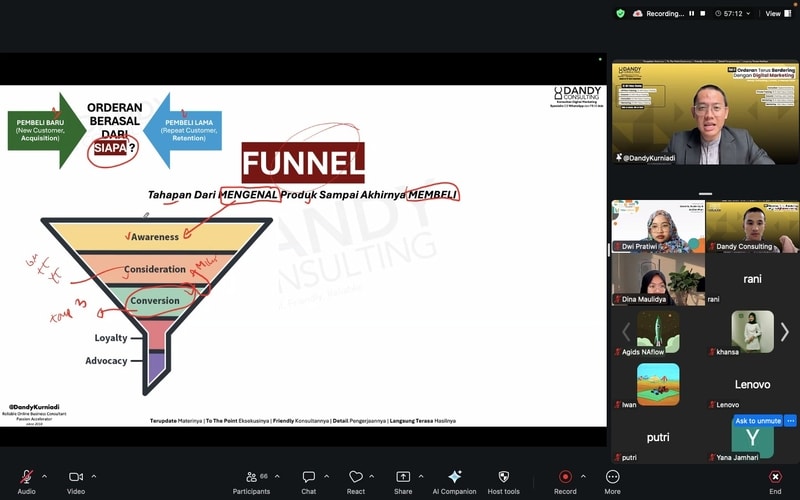
Task: Go to next page of participant gallery
Action: pos(785,331)
